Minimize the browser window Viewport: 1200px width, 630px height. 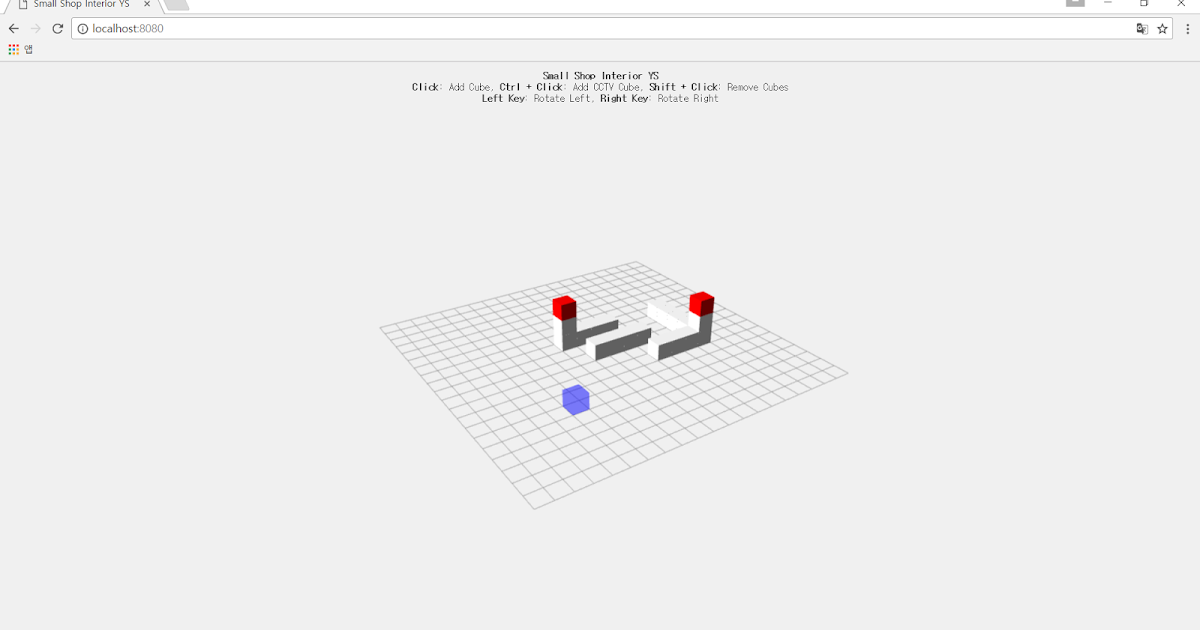click(x=1108, y=3)
